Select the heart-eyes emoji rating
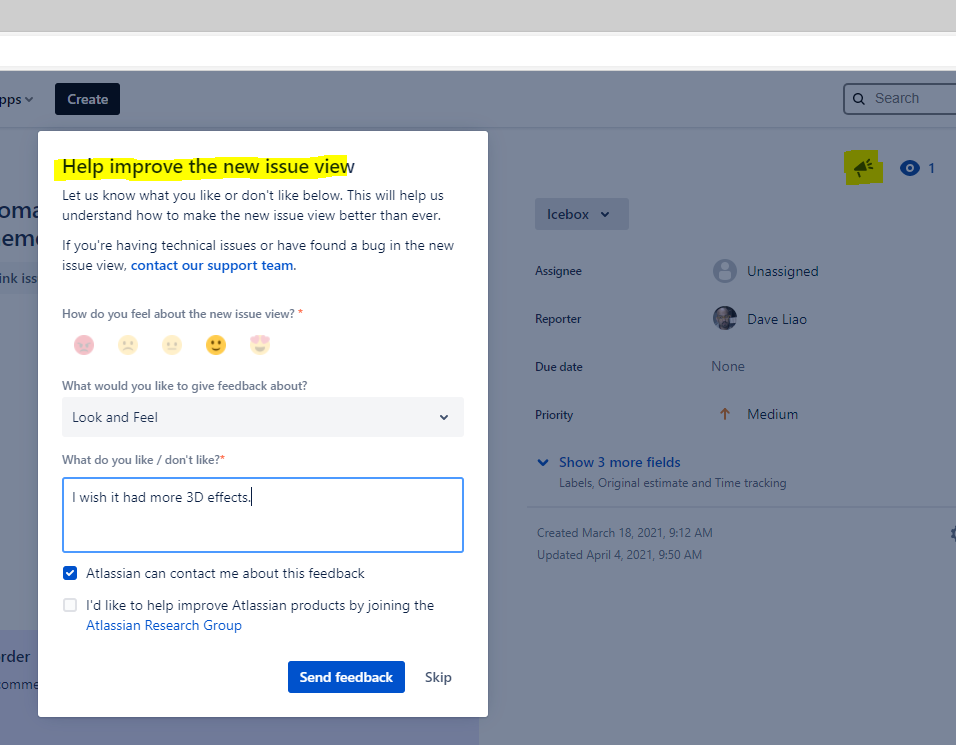Screen dimensions: 956x745 [260, 345]
